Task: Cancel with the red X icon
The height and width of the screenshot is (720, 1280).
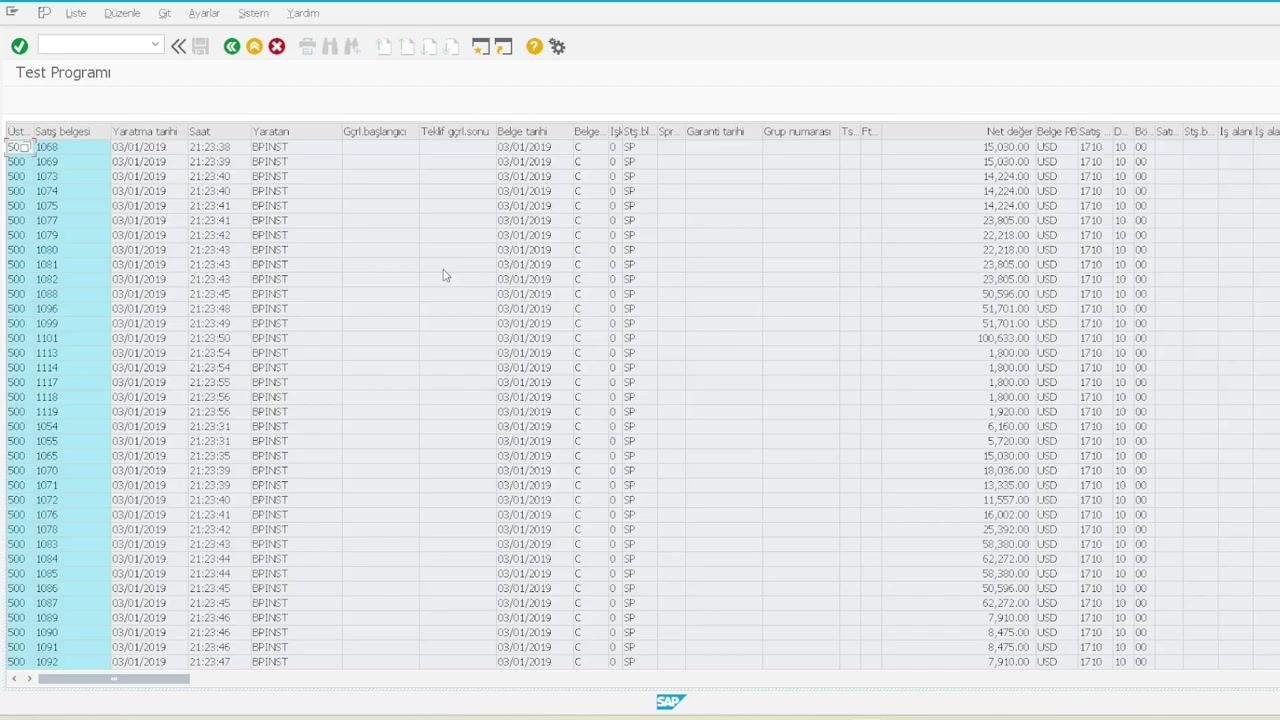Action: tap(277, 46)
